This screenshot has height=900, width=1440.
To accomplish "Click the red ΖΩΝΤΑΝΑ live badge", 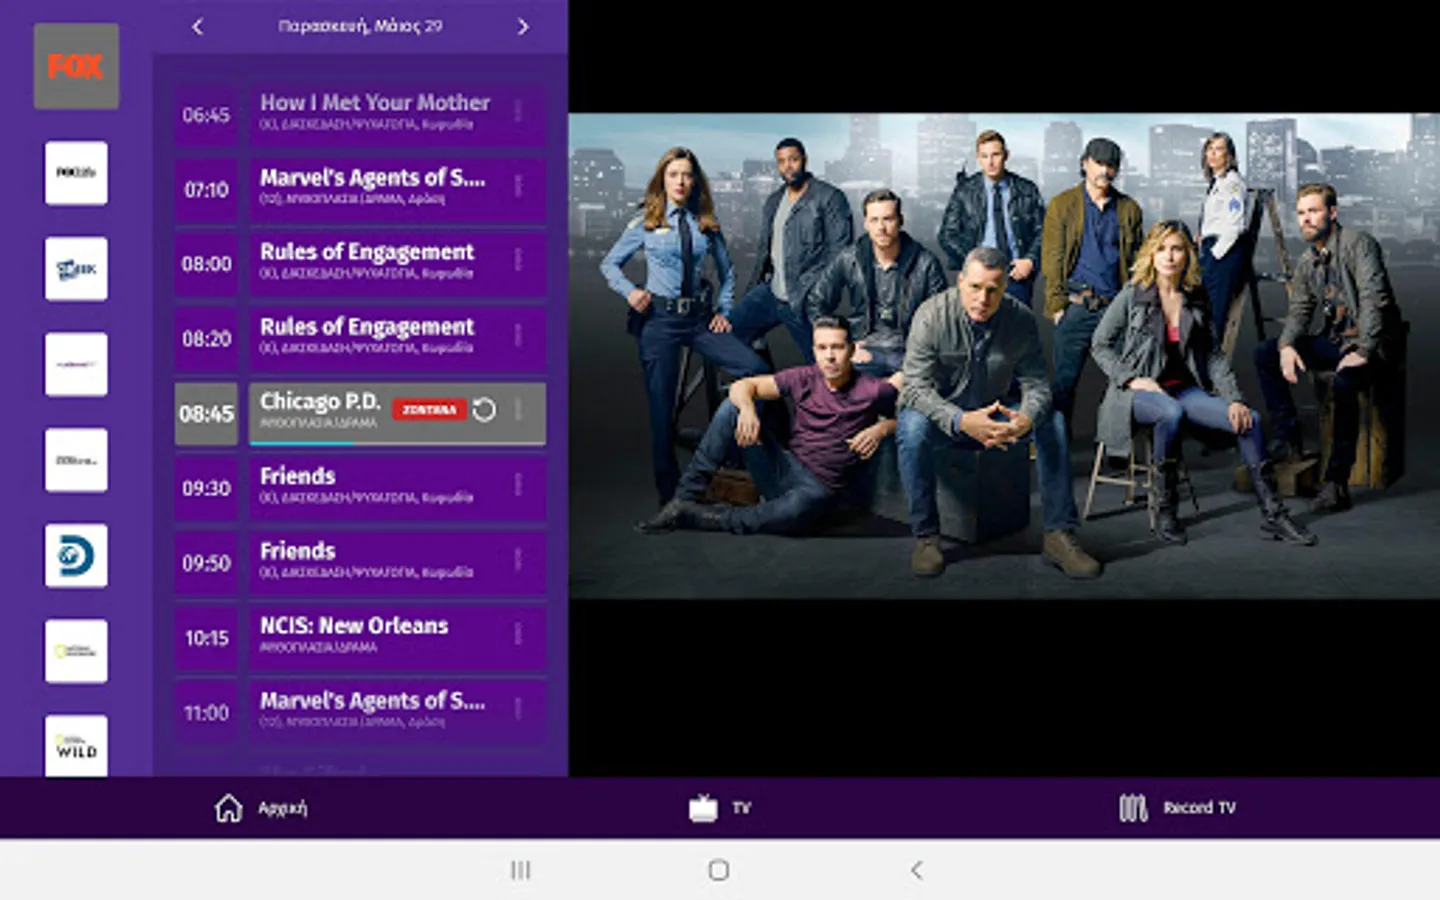I will [x=429, y=410].
